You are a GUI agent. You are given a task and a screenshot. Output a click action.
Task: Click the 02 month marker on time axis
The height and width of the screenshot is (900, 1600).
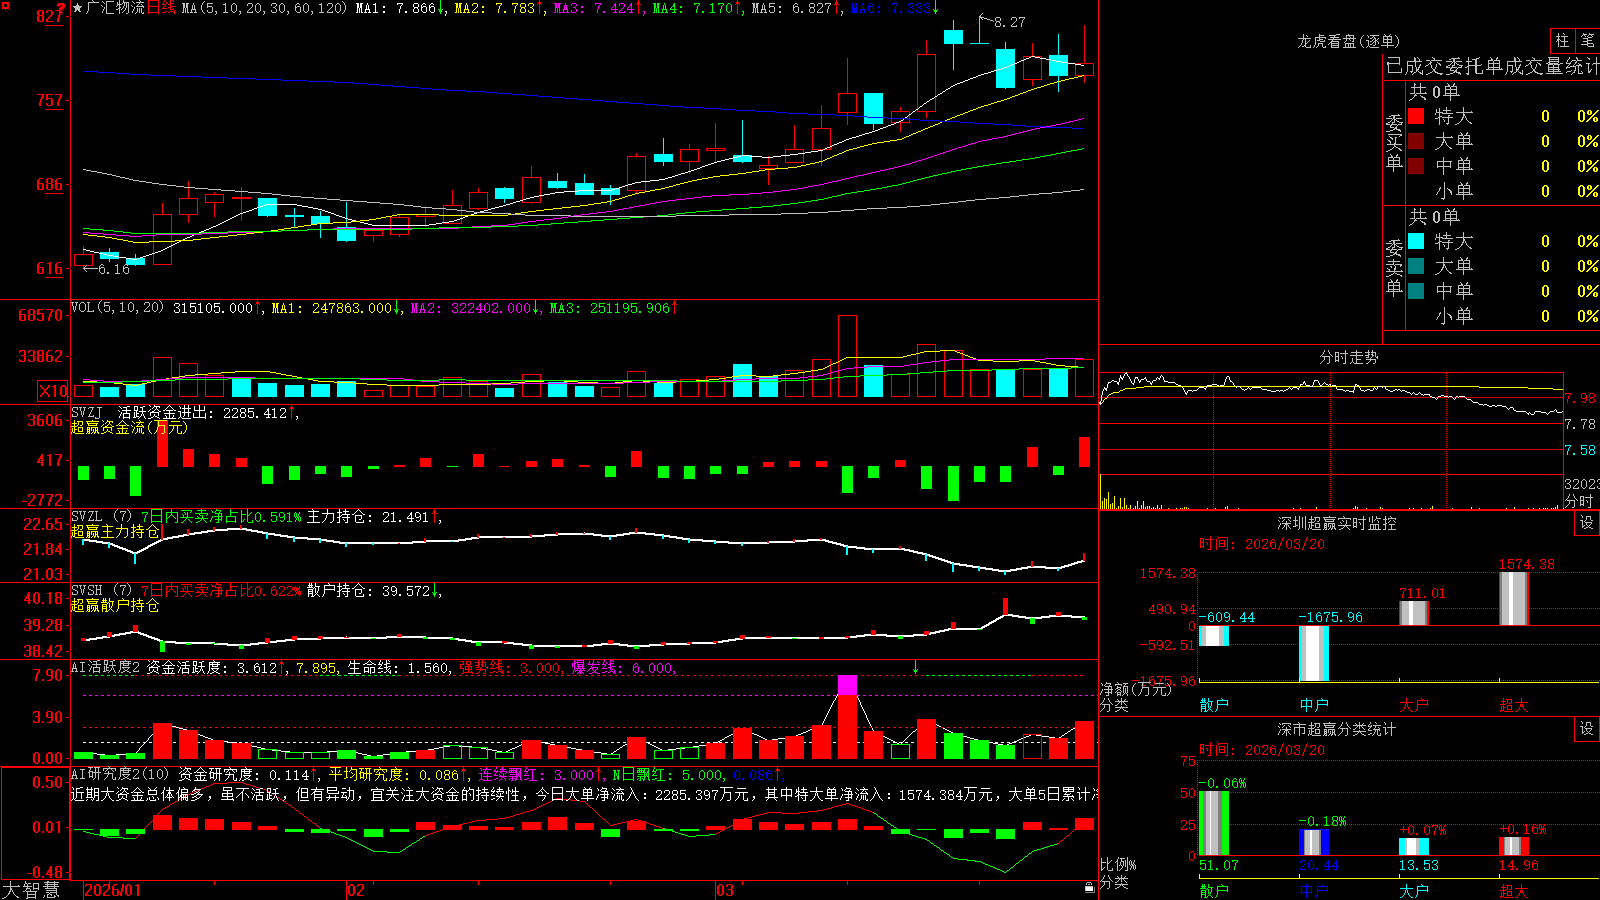(x=355, y=890)
